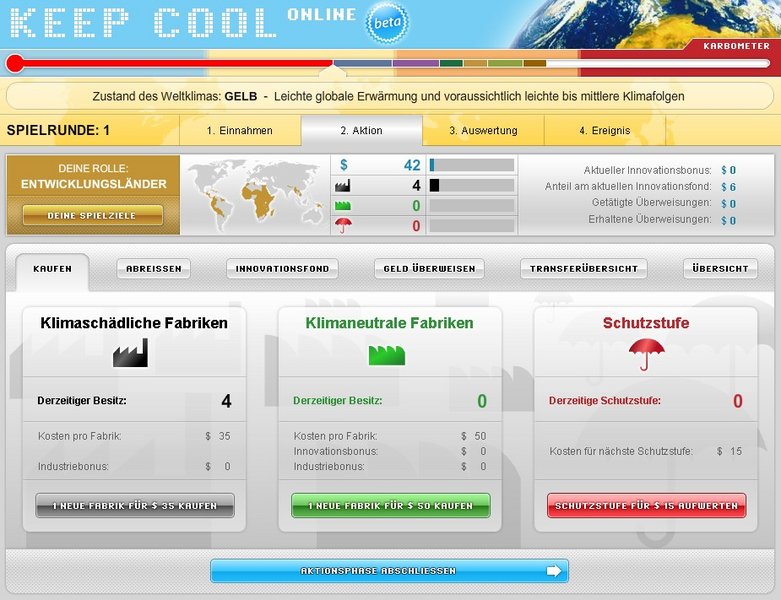Switch to the Abreissen tab
This screenshot has height=600, width=781.
point(153,269)
